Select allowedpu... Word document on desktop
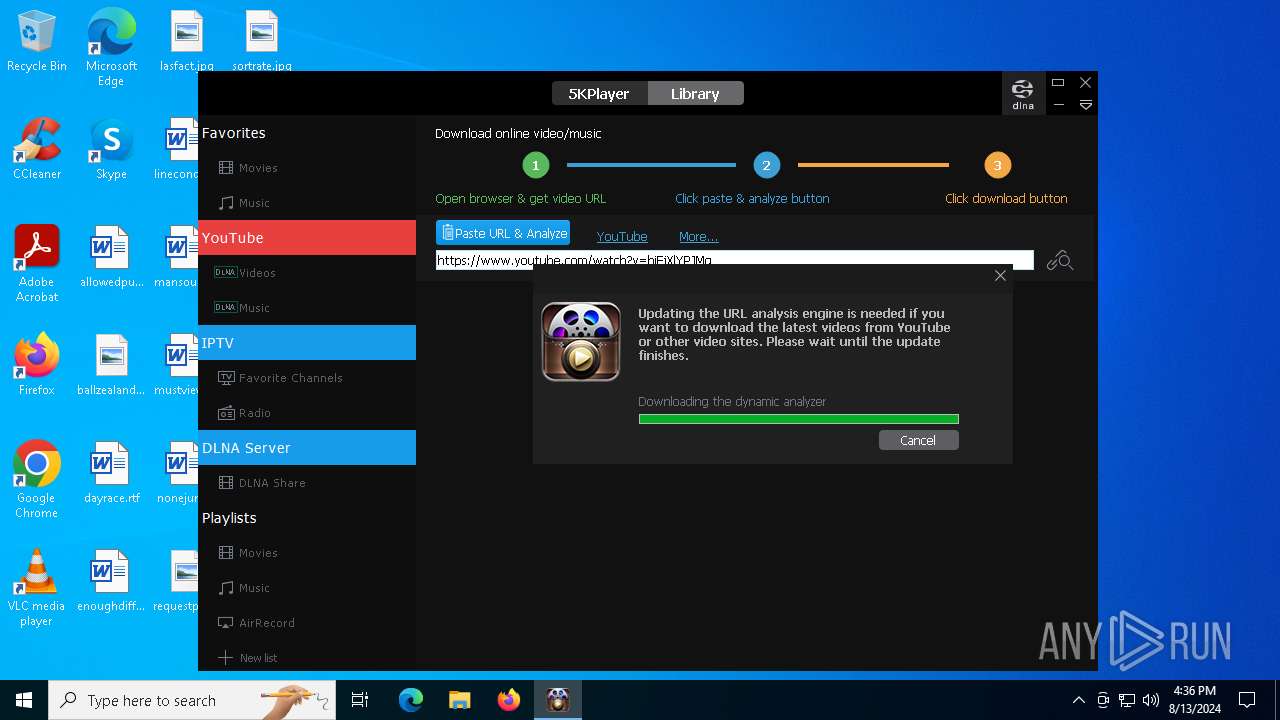 (111, 257)
